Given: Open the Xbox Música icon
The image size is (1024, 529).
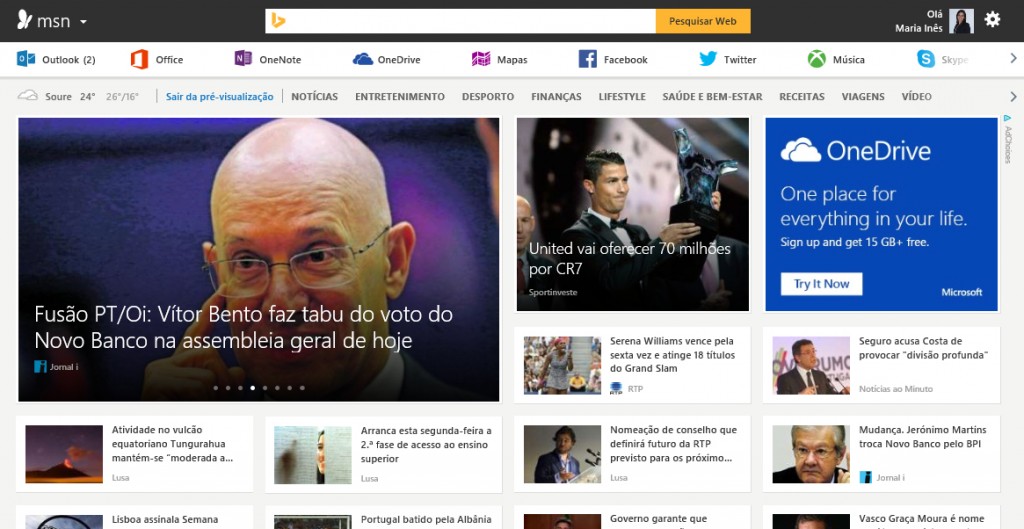Looking at the screenshot, I should click(816, 59).
